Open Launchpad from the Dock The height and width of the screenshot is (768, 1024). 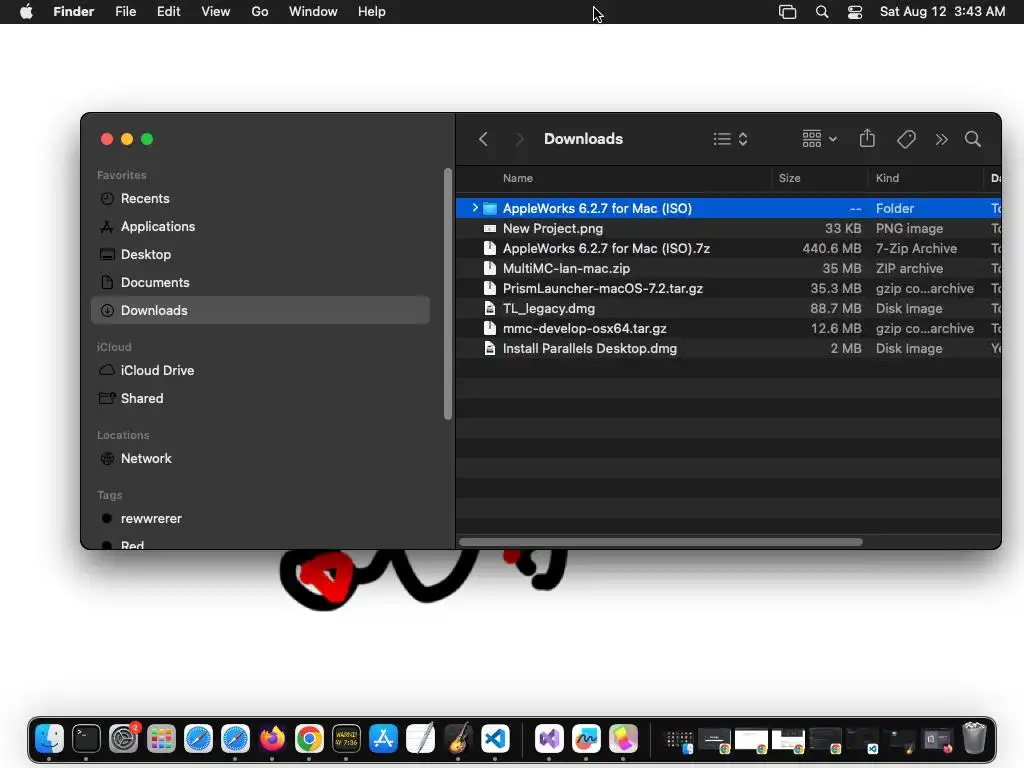click(161, 739)
